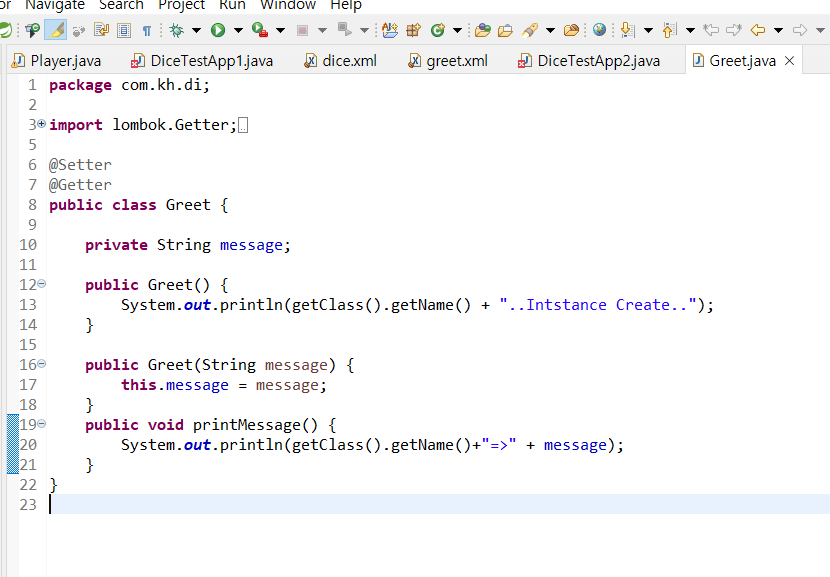Toggle Block Selection Mode icon
The width and height of the screenshot is (830, 577).
(x=124, y=30)
